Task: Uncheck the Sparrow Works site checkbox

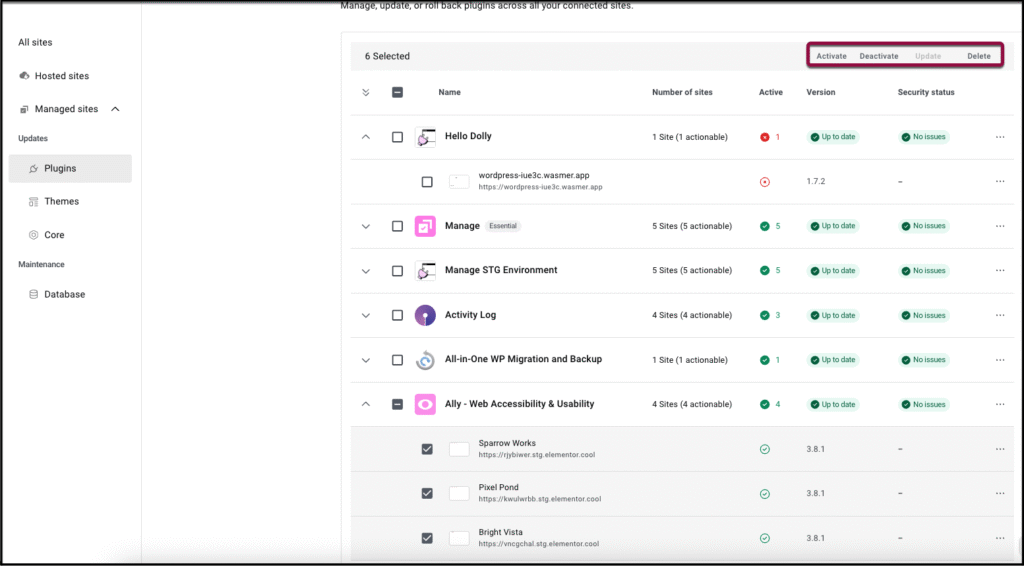Action: [x=427, y=449]
